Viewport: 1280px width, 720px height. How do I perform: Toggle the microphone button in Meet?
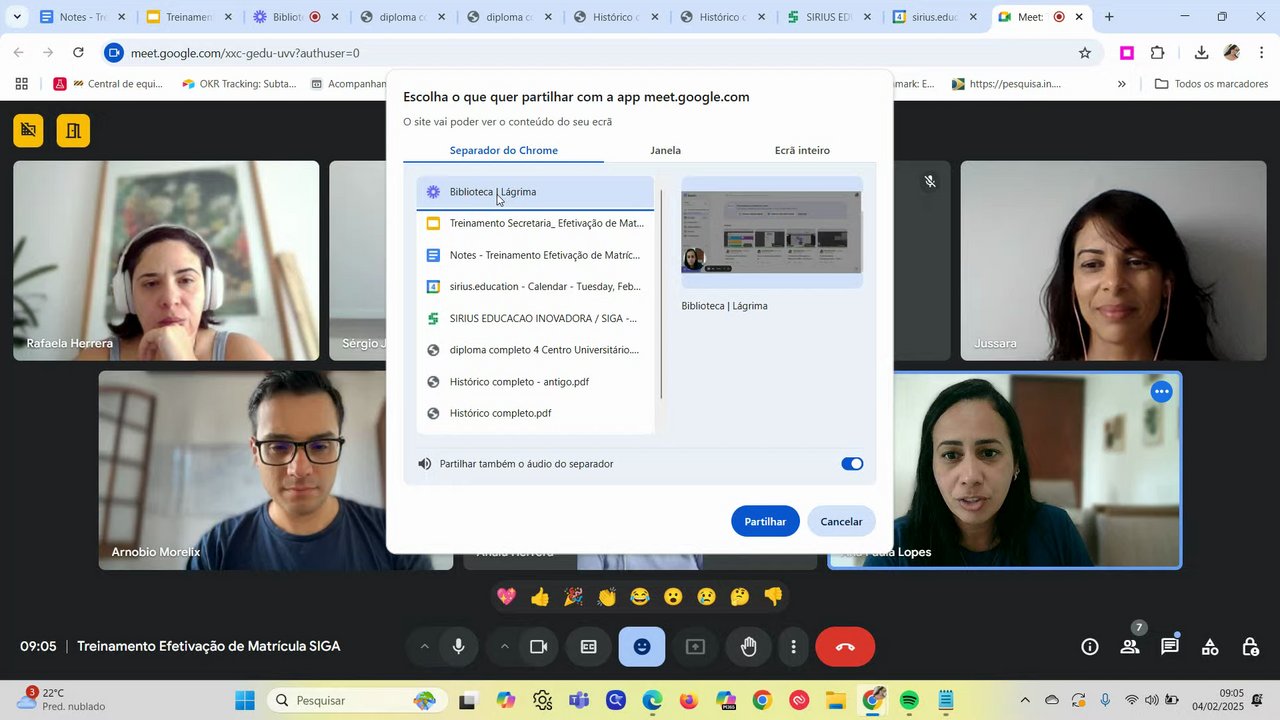point(459,647)
